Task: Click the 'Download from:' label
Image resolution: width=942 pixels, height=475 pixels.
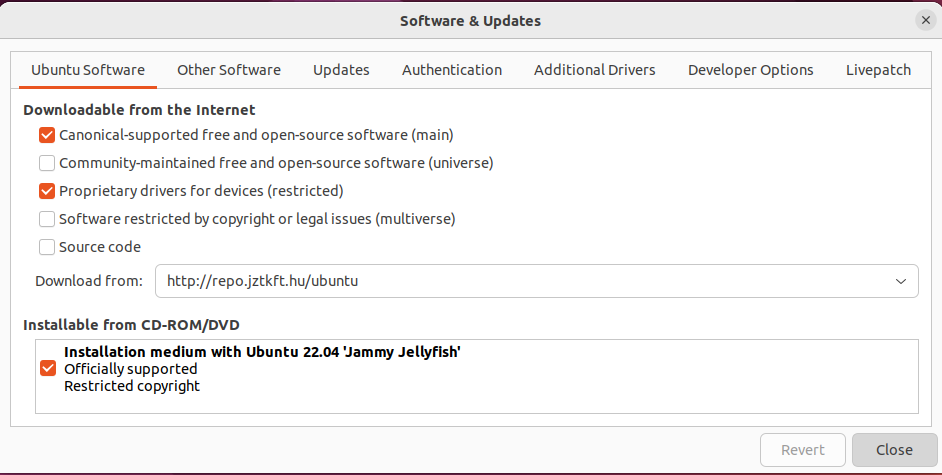Action: [x=89, y=281]
